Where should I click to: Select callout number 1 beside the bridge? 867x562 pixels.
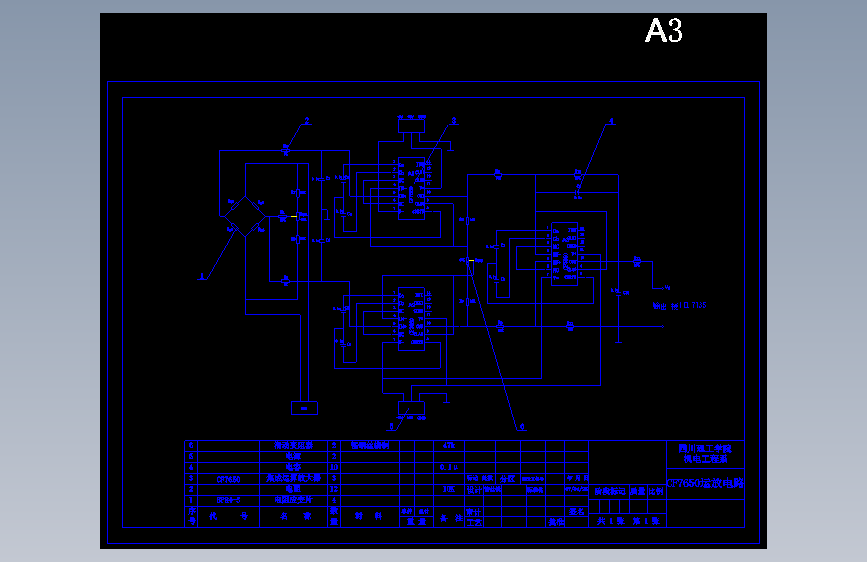202,275
